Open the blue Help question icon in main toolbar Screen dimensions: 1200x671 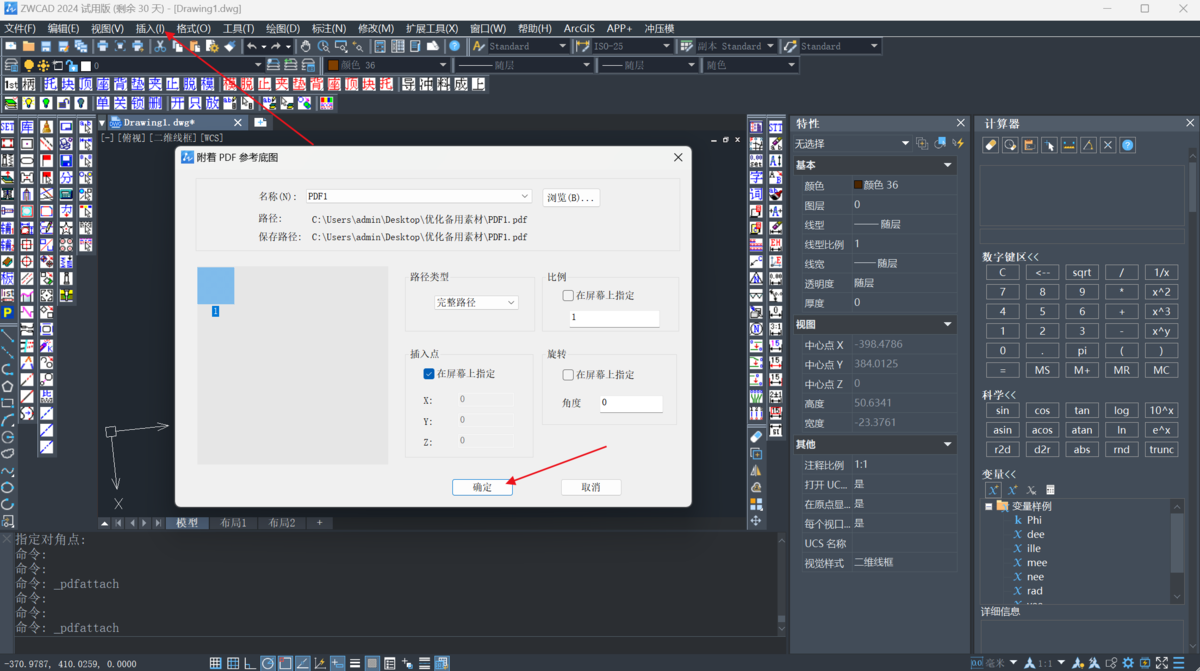[x=454, y=46]
